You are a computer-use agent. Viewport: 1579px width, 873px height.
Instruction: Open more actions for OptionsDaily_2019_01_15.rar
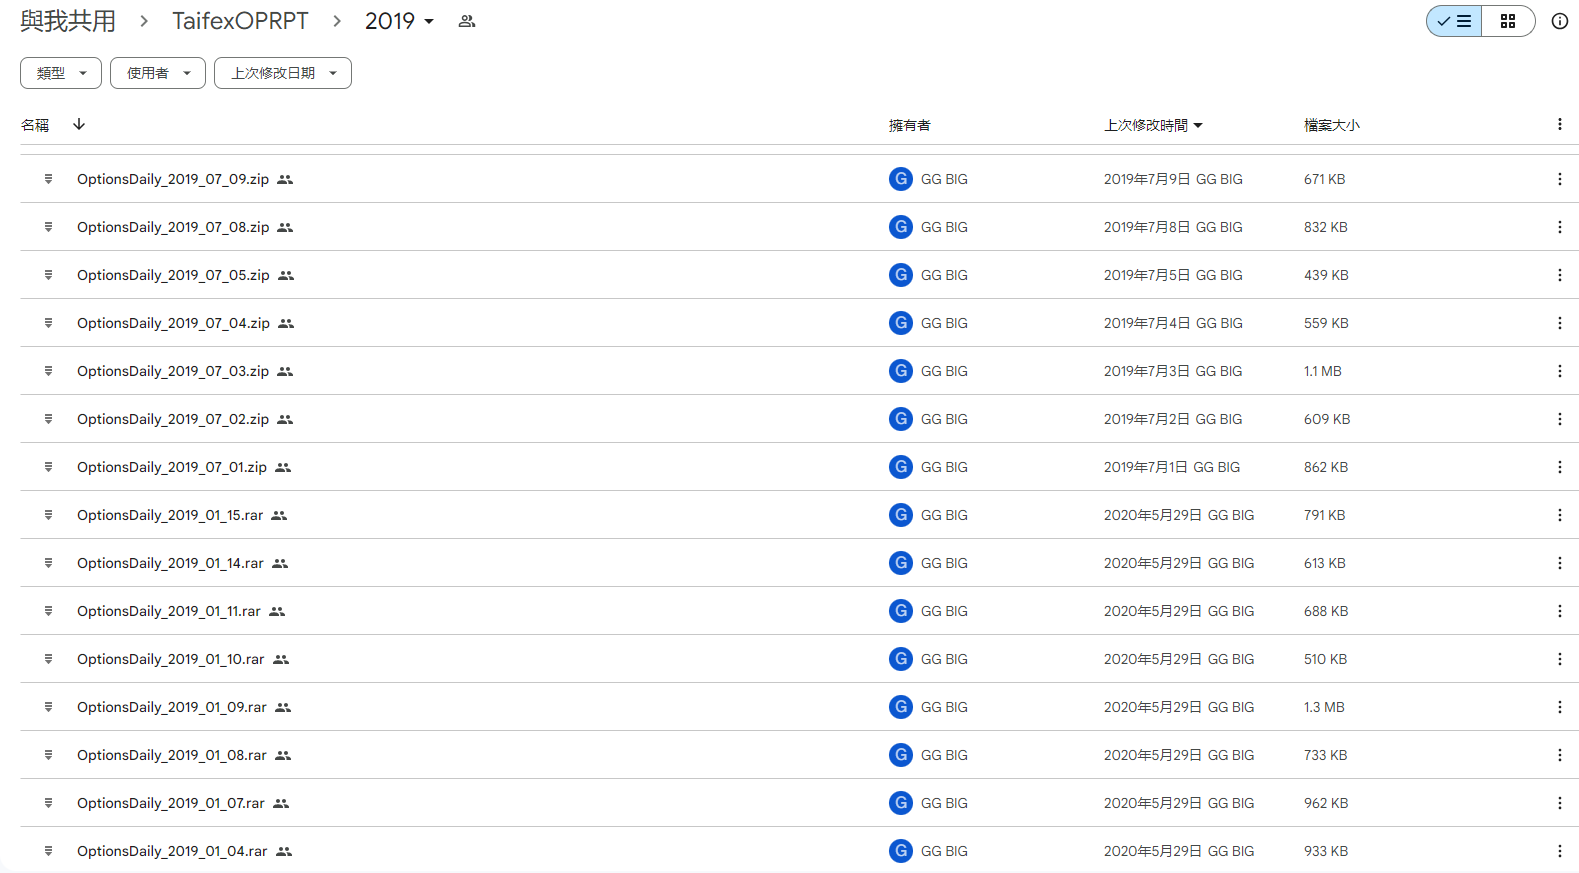coord(1560,515)
